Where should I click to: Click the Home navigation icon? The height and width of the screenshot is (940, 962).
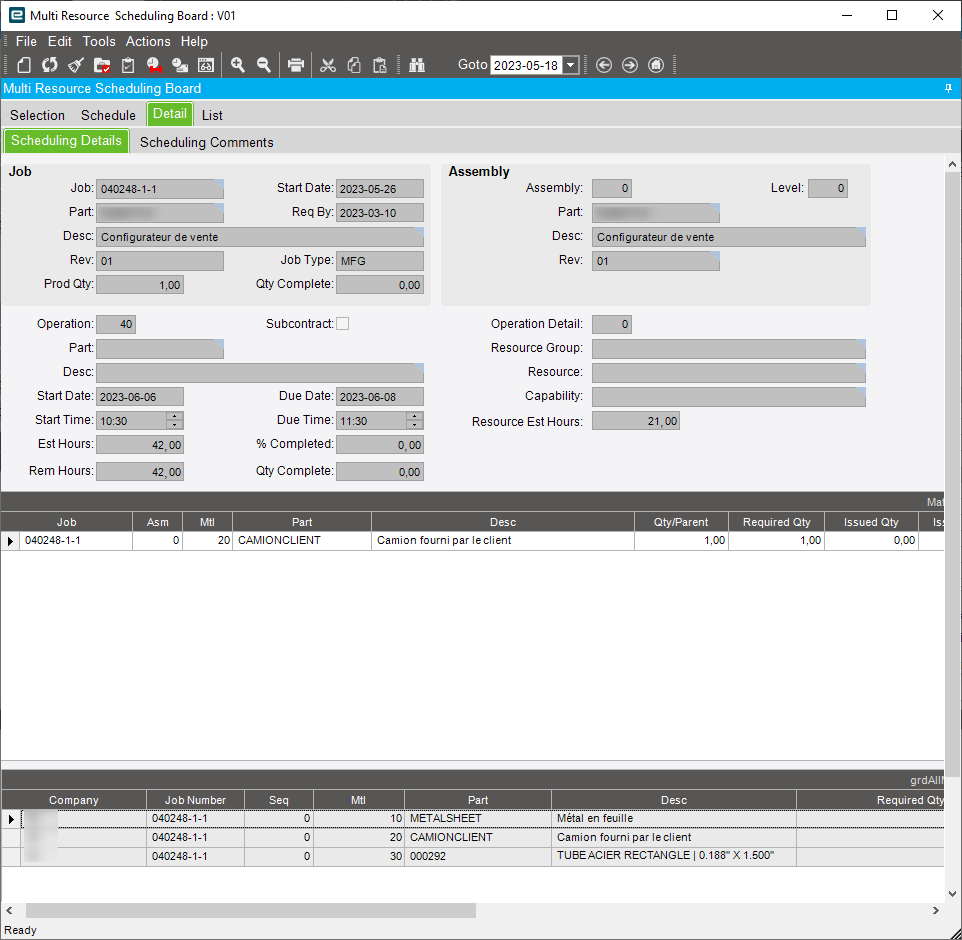coord(656,65)
